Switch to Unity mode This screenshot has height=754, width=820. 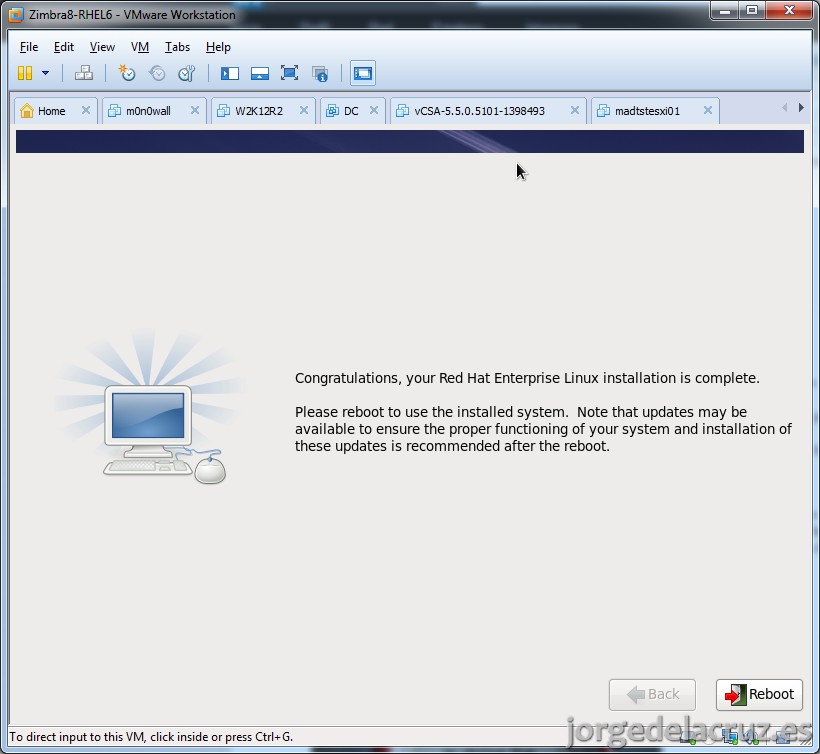pyautogui.click(x=320, y=73)
